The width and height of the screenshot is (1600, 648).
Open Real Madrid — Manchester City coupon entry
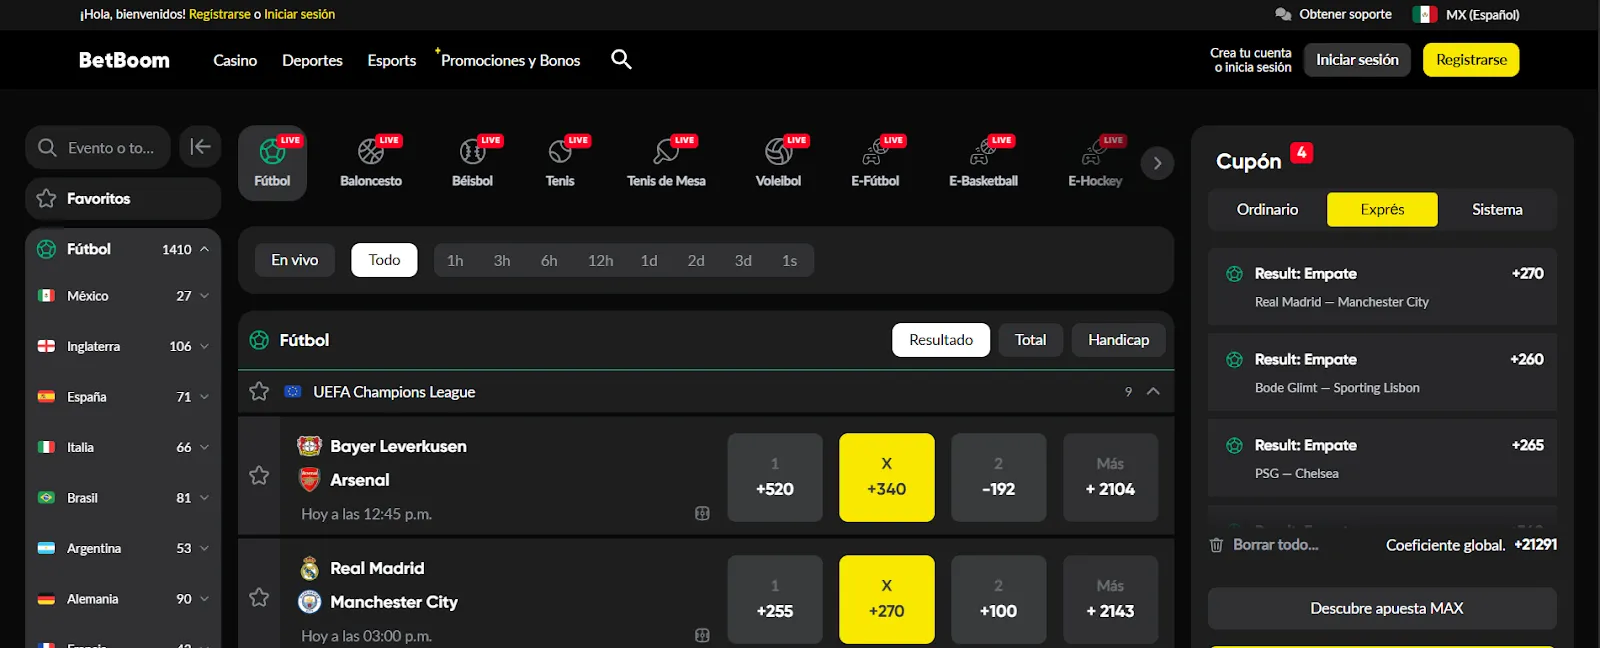click(x=1382, y=287)
